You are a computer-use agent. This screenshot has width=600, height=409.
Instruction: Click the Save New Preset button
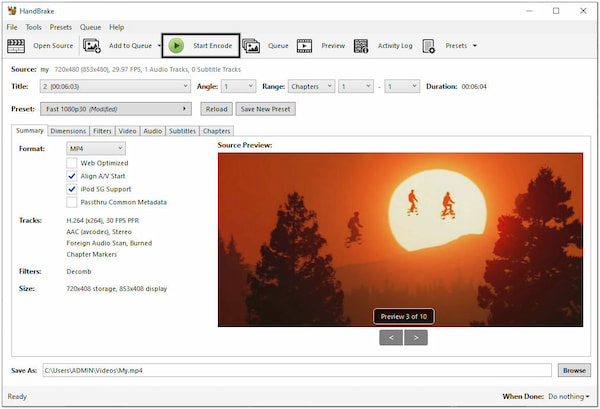tap(266, 109)
